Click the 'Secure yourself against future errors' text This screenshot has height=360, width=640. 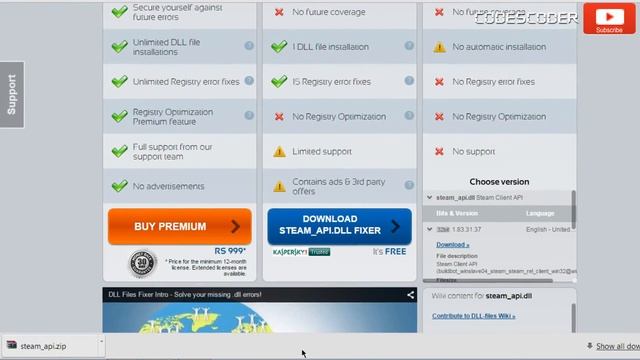pyautogui.click(x=177, y=12)
